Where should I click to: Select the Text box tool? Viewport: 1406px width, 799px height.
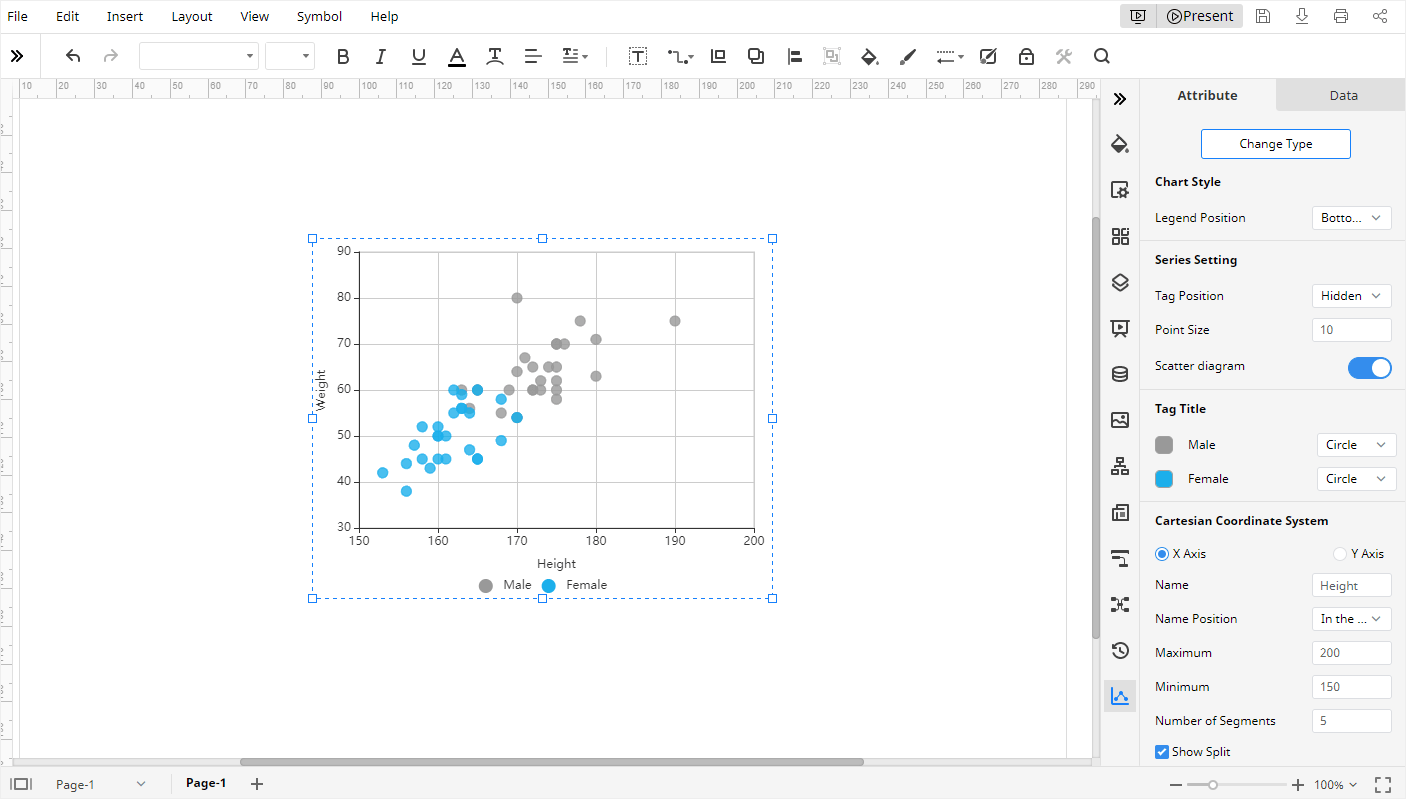(x=637, y=56)
